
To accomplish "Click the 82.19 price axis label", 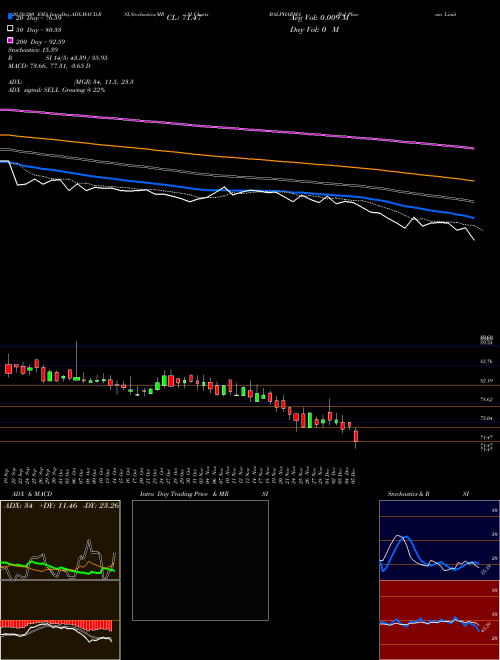I will click(x=486, y=381).
